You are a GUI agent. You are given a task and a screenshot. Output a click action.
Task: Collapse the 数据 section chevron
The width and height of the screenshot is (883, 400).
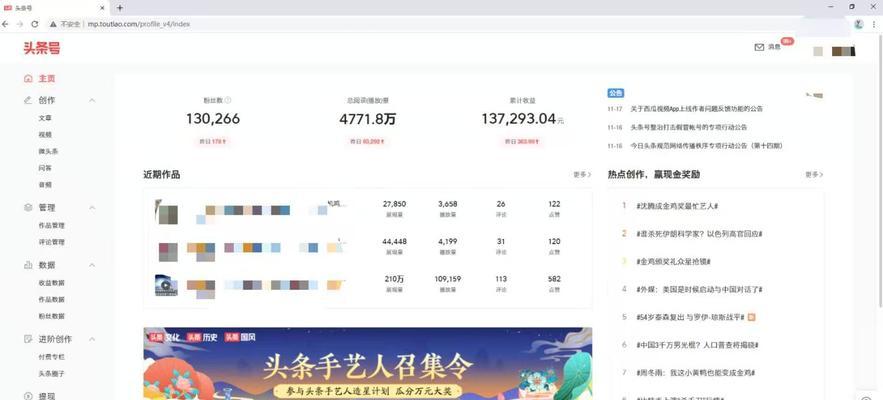92,265
